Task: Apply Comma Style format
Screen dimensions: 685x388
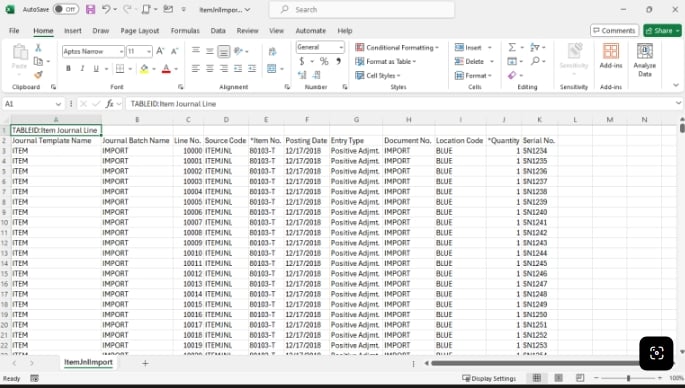Action: pos(338,61)
